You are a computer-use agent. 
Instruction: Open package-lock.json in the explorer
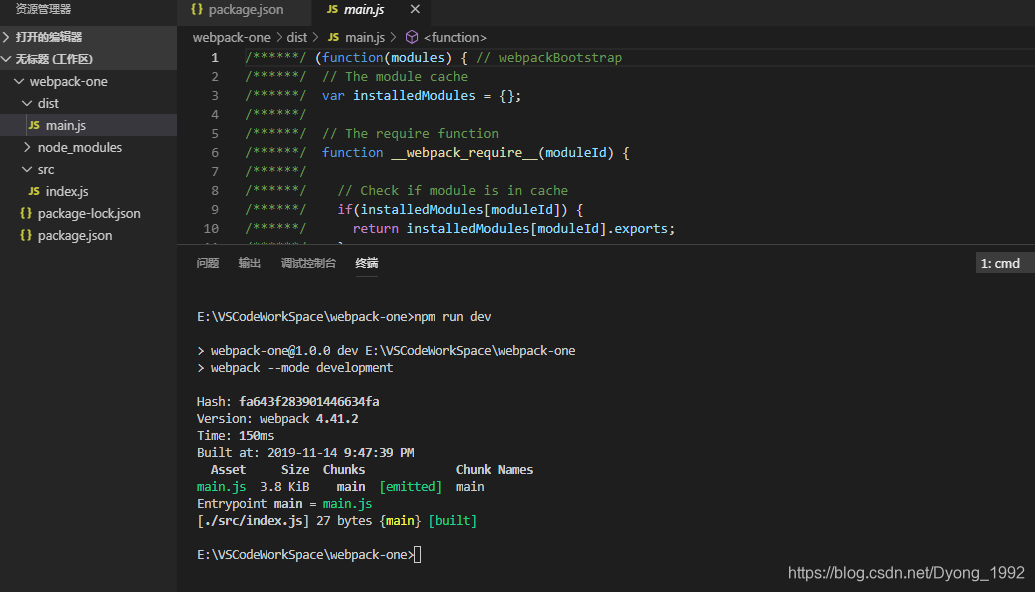point(88,213)
